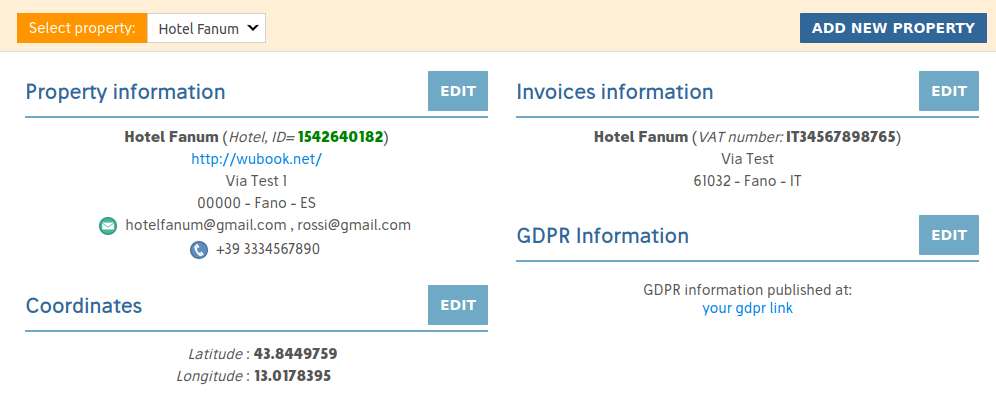Click the hotelfanum@gmail.com email address

[x=206, y=225]
